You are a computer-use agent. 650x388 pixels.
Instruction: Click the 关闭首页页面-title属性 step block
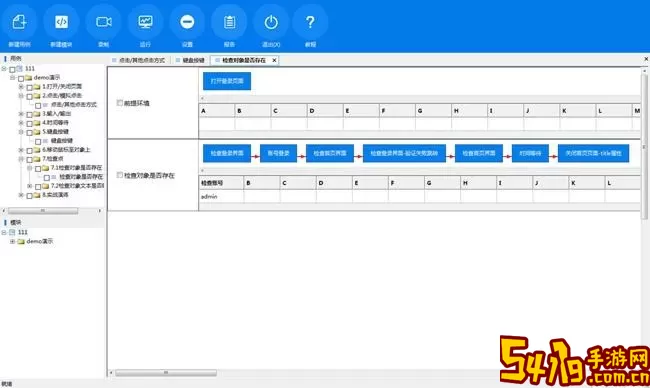[x=593, y=153]
